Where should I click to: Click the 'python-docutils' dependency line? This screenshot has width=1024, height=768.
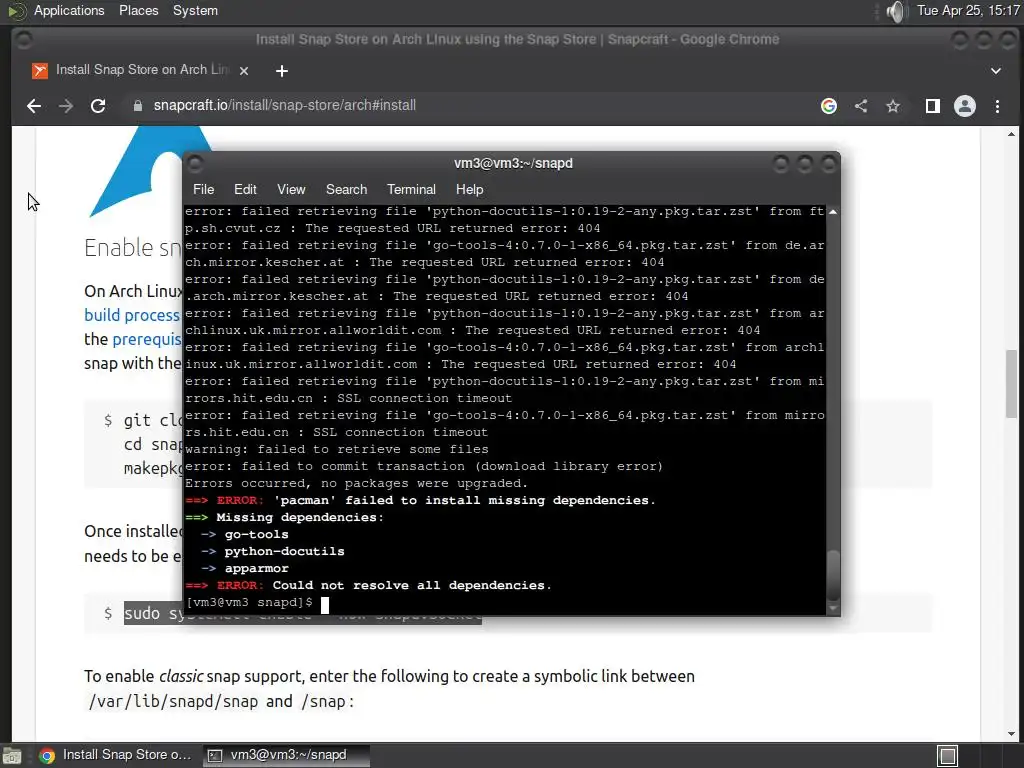point(284,551)
